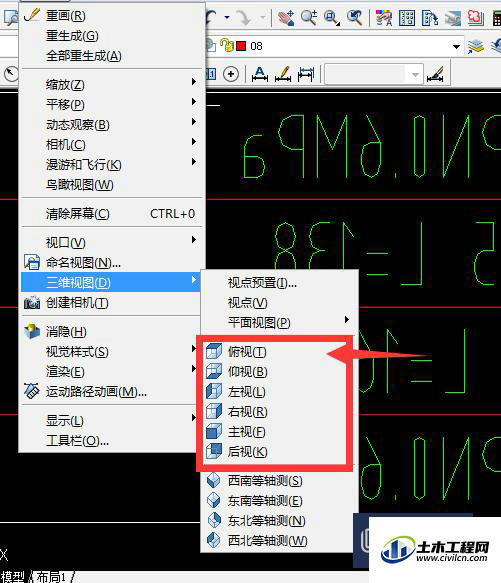501x583 pixels.
Task: Expand the Zoom (缩放) submenu
Action: click(112, 85)
